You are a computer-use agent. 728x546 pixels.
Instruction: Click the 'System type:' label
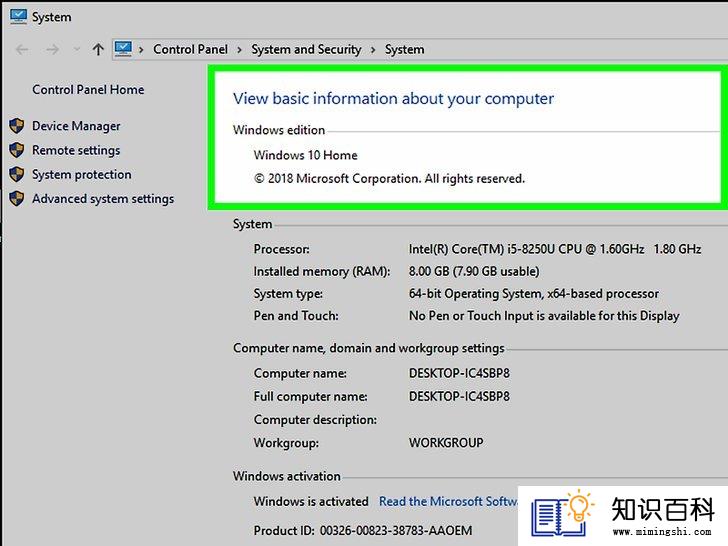pos(288,294)
